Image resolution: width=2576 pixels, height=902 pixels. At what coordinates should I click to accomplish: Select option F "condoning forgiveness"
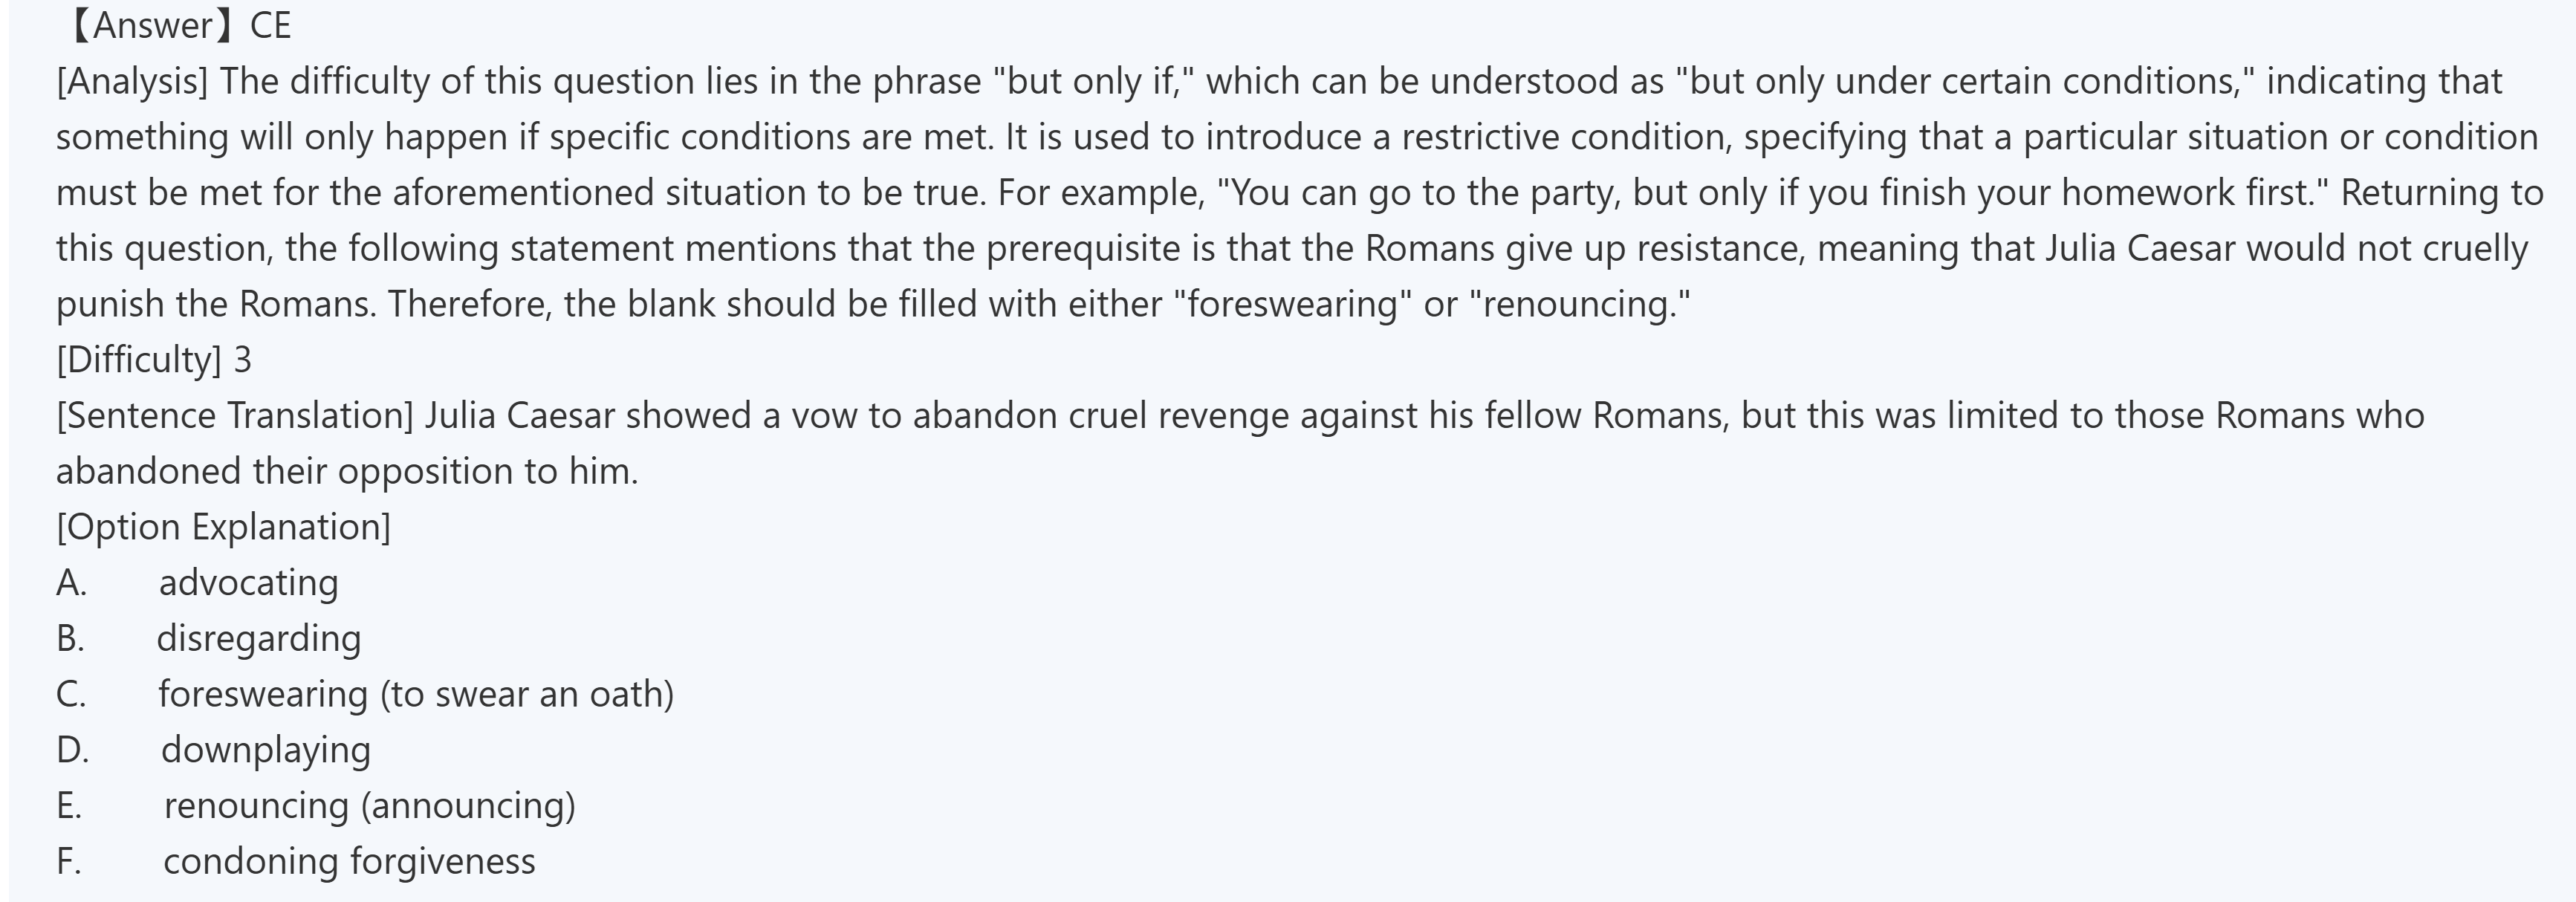click(349, 862)
